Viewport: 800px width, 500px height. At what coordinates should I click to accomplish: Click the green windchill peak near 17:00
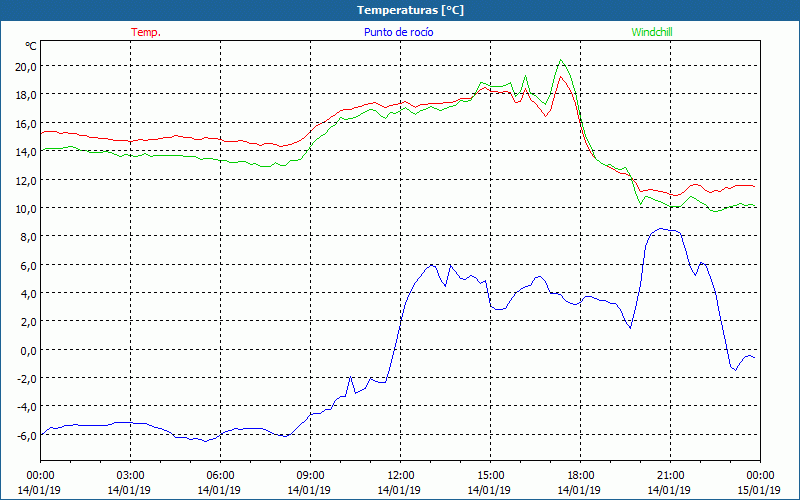[561, 60]
